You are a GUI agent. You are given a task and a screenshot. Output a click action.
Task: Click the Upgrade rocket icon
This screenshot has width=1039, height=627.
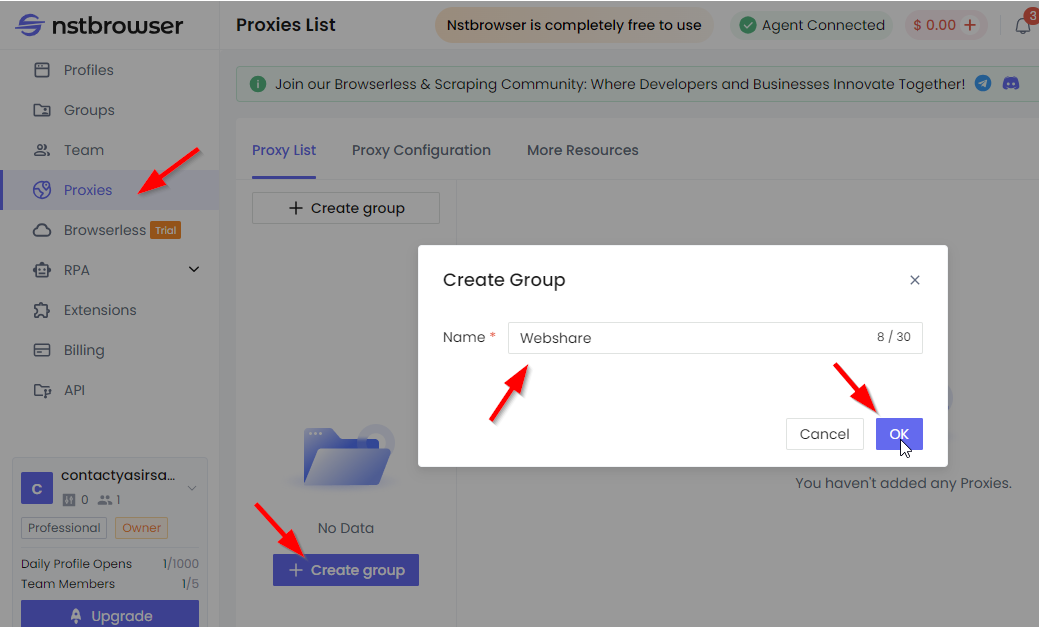tap(76, 616)
